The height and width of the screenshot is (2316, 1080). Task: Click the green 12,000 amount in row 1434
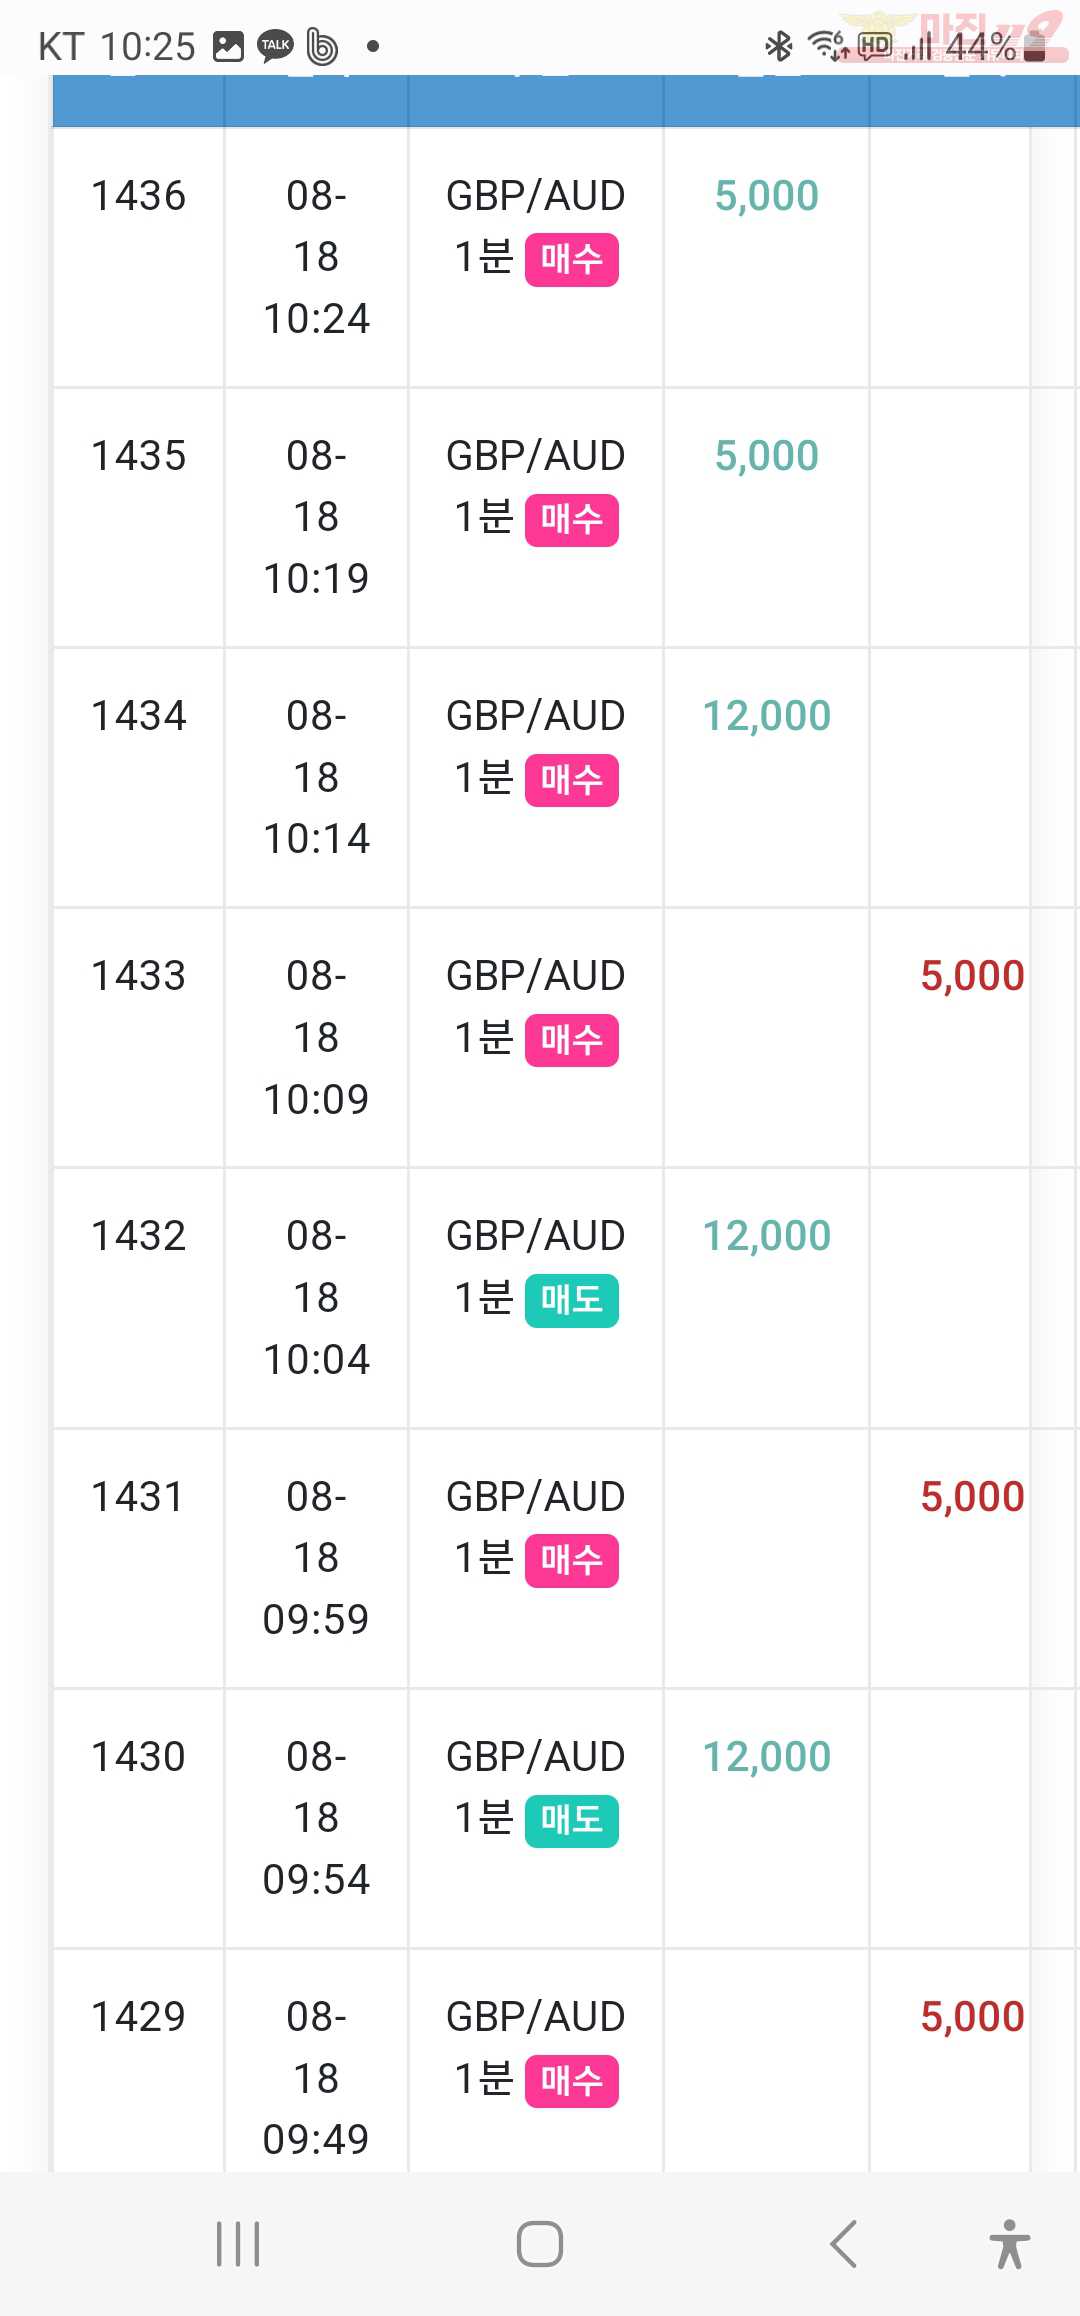(767, 716)
